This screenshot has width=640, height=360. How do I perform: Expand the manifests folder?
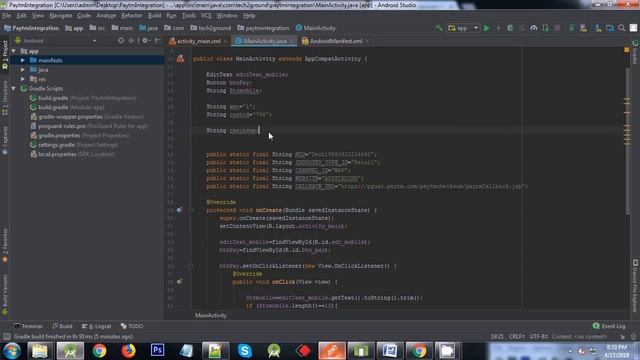click(x=23, y=60)
